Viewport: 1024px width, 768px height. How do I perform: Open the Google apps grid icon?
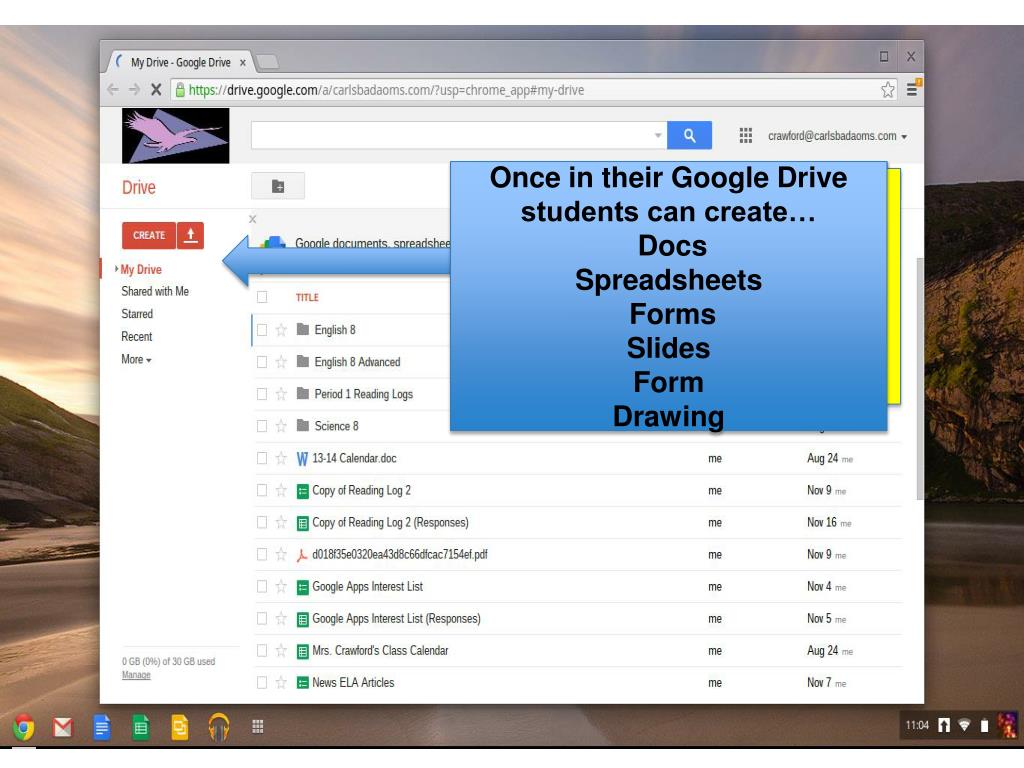[x=745, y=135]
